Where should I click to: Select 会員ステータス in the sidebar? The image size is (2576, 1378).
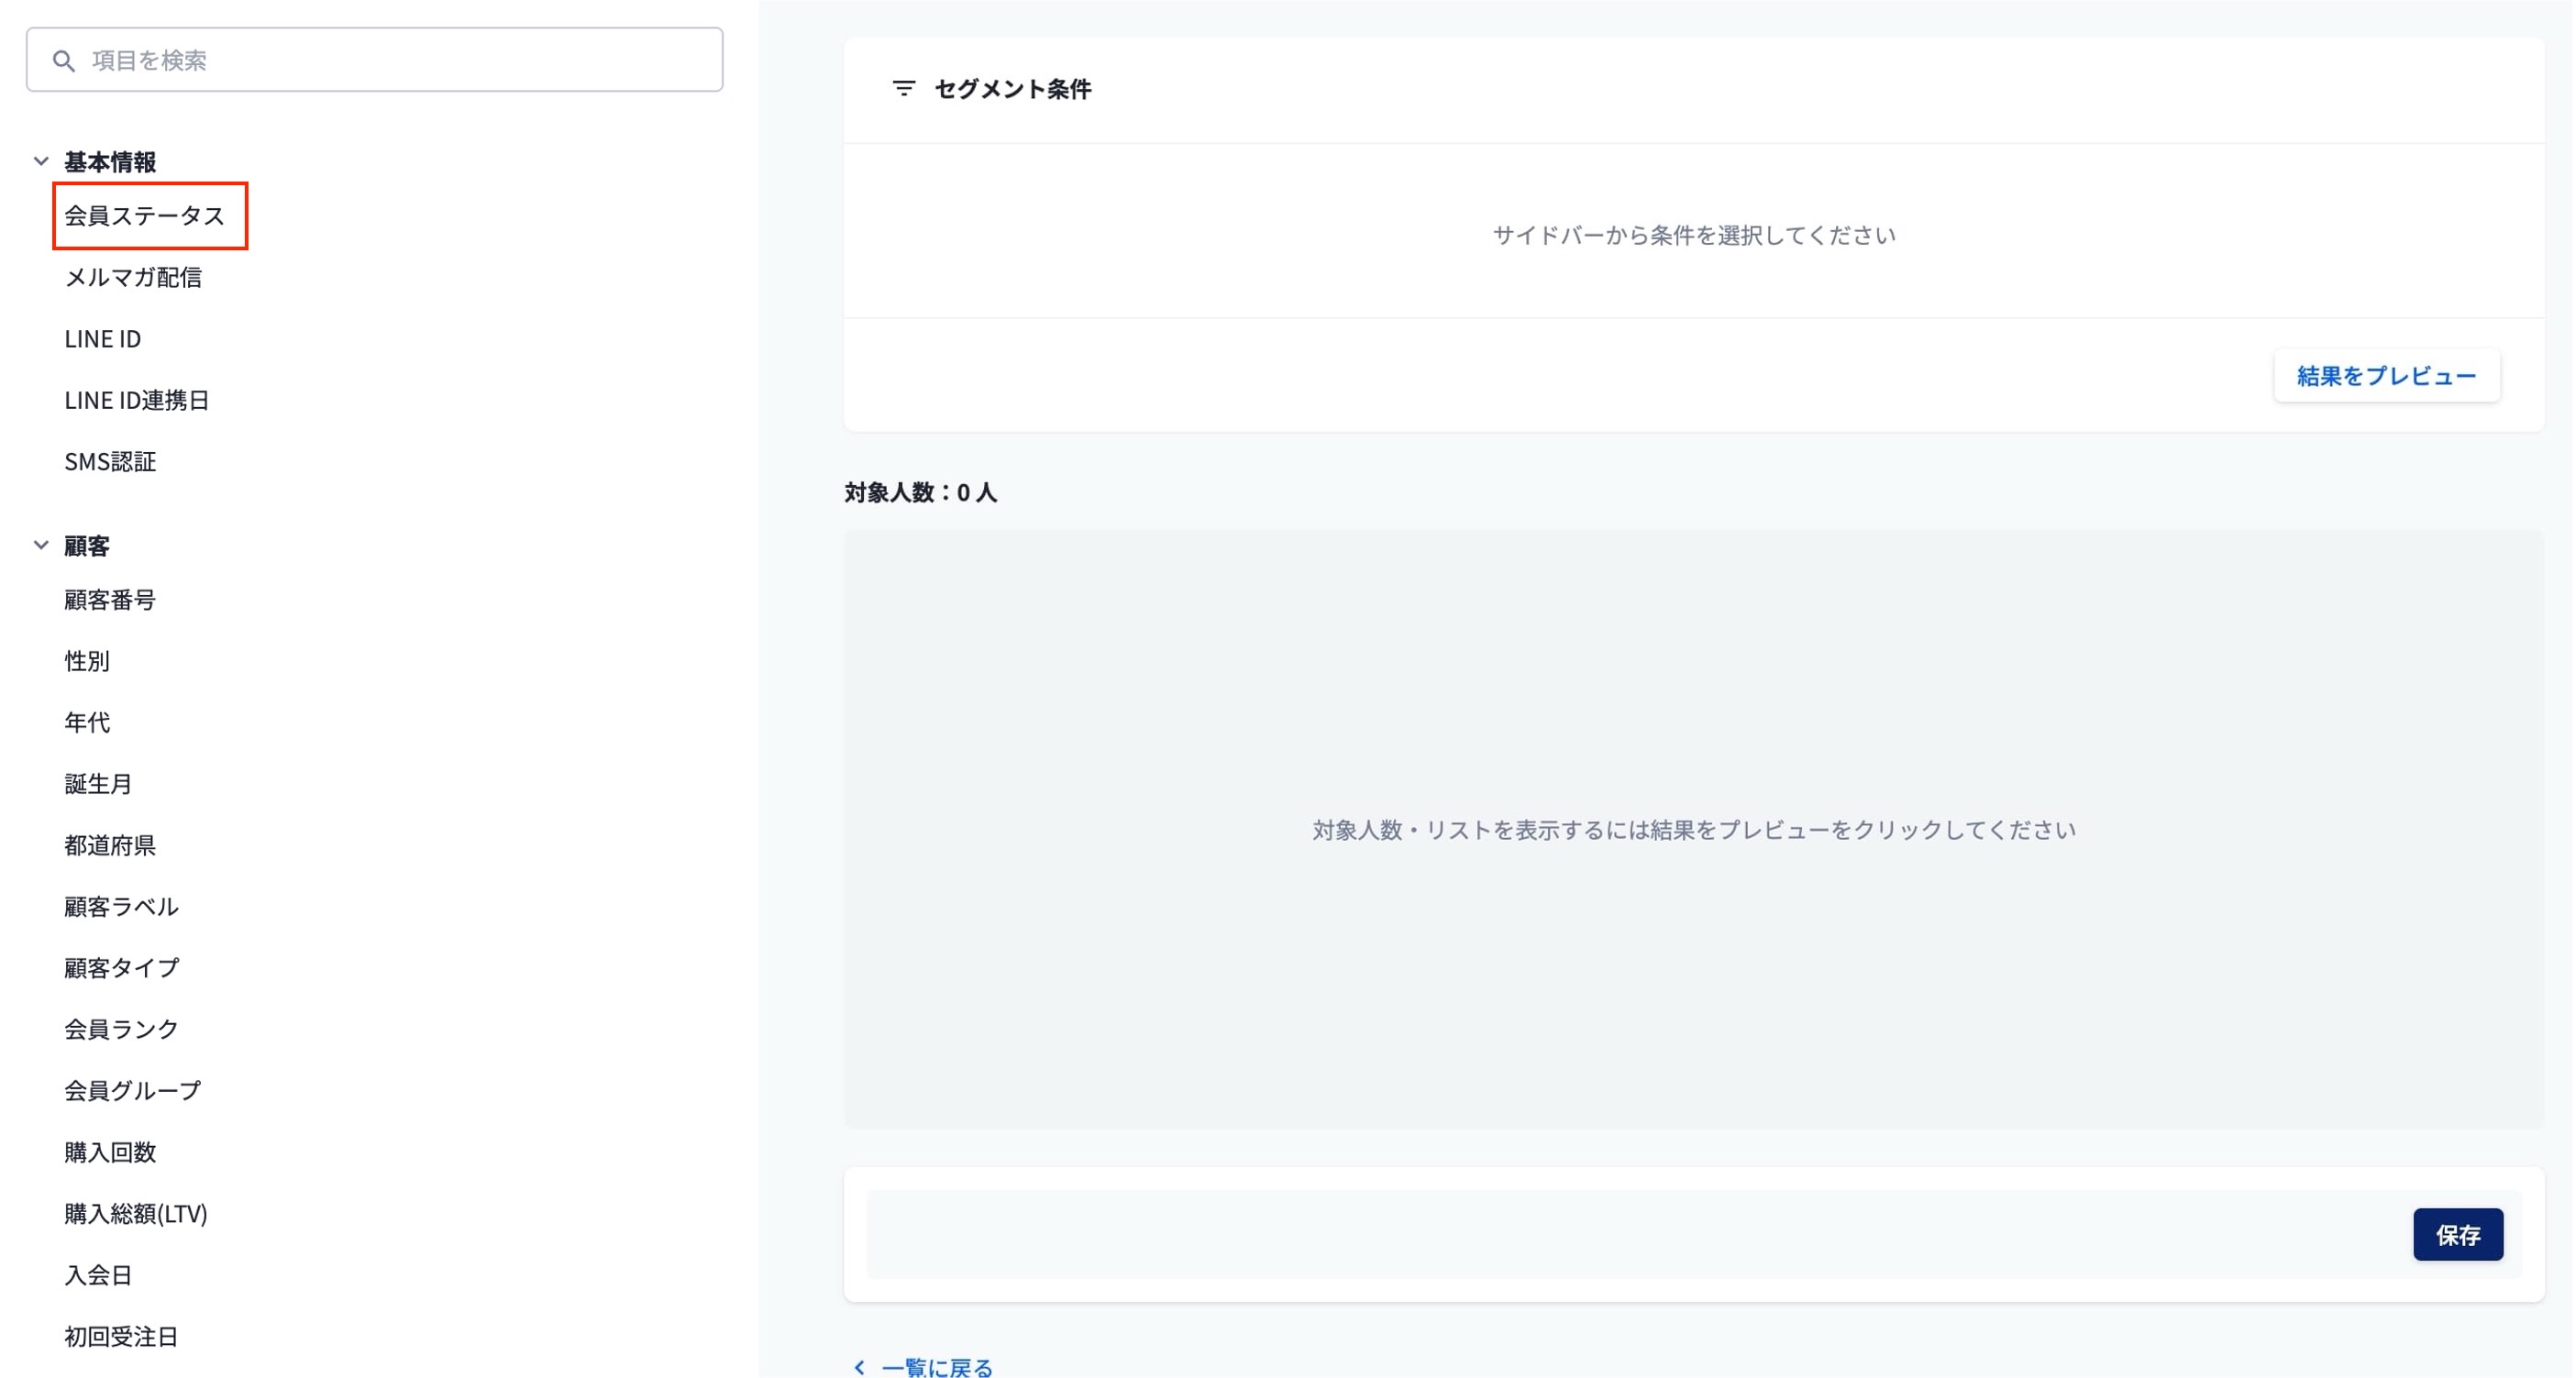point(144,216)
